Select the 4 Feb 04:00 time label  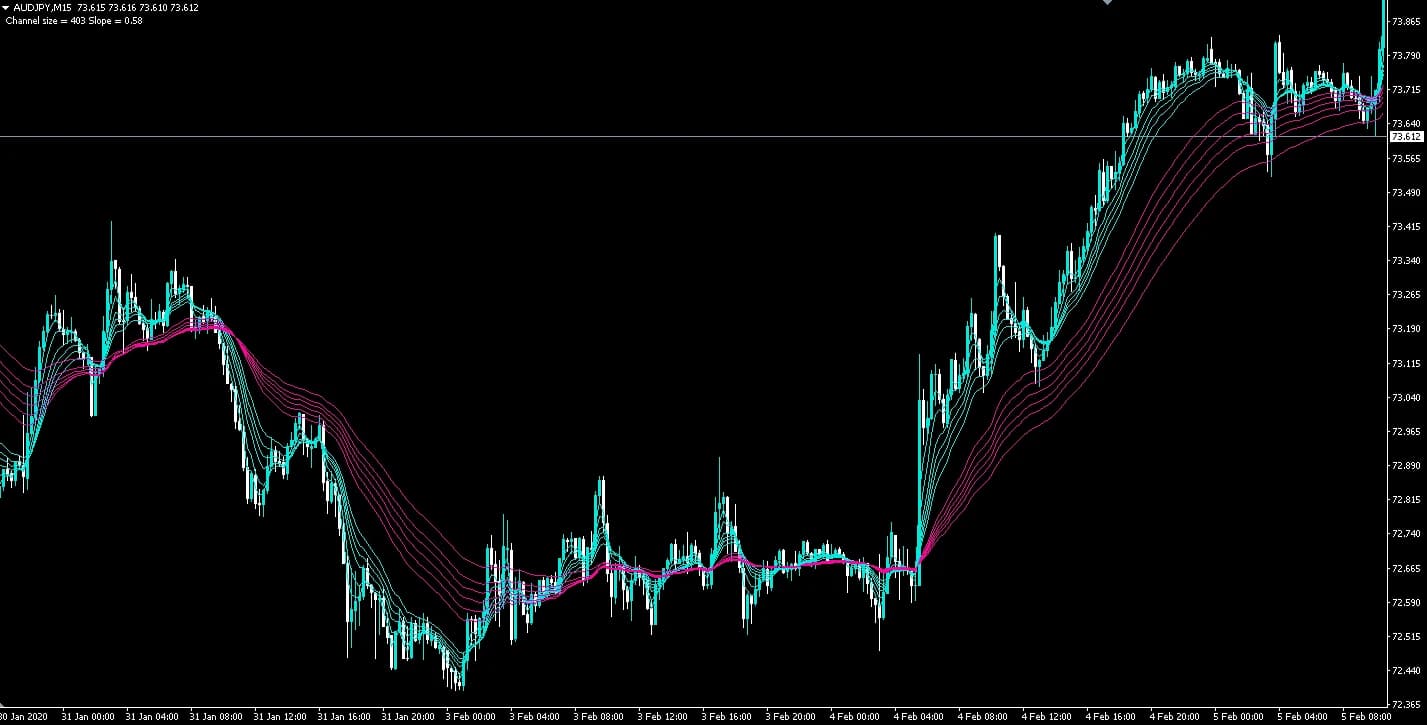(918, 717)
